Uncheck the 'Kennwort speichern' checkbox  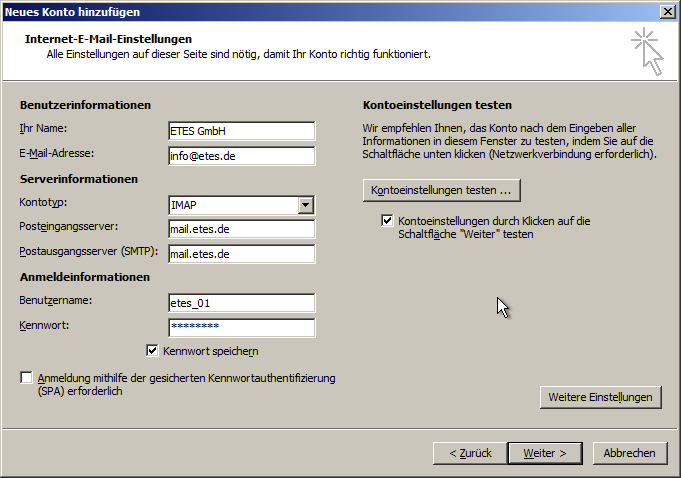coord(152,350)
